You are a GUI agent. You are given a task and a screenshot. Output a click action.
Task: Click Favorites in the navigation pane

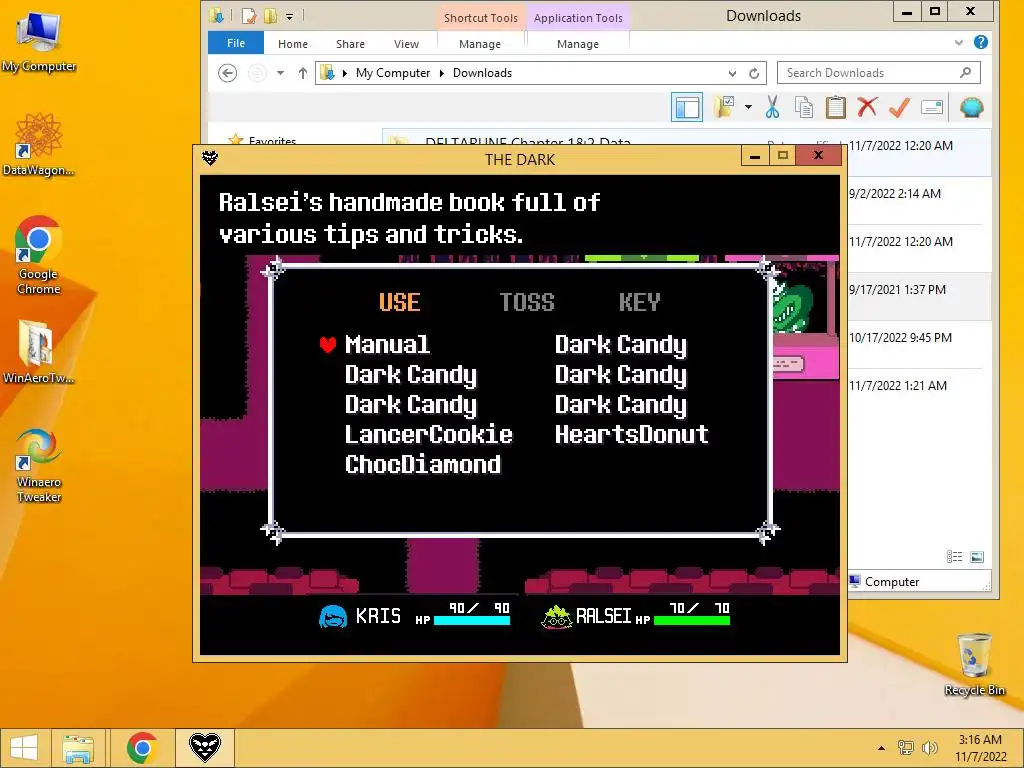click(272, 140)
